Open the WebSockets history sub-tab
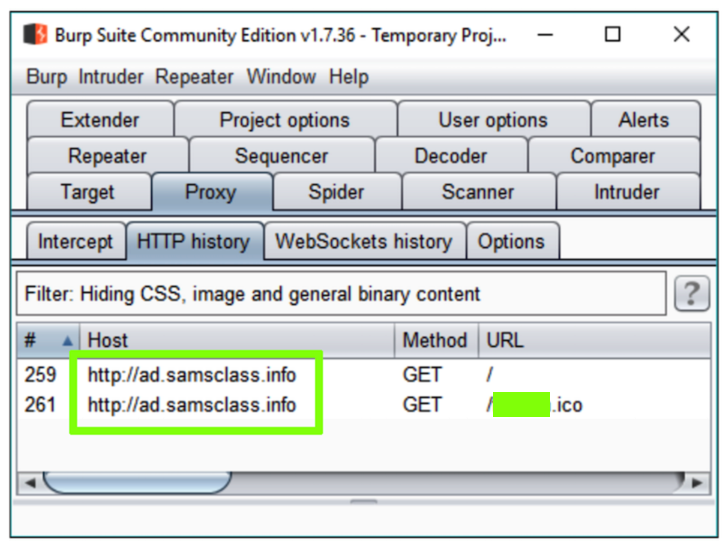 click(x=364, y=242)
